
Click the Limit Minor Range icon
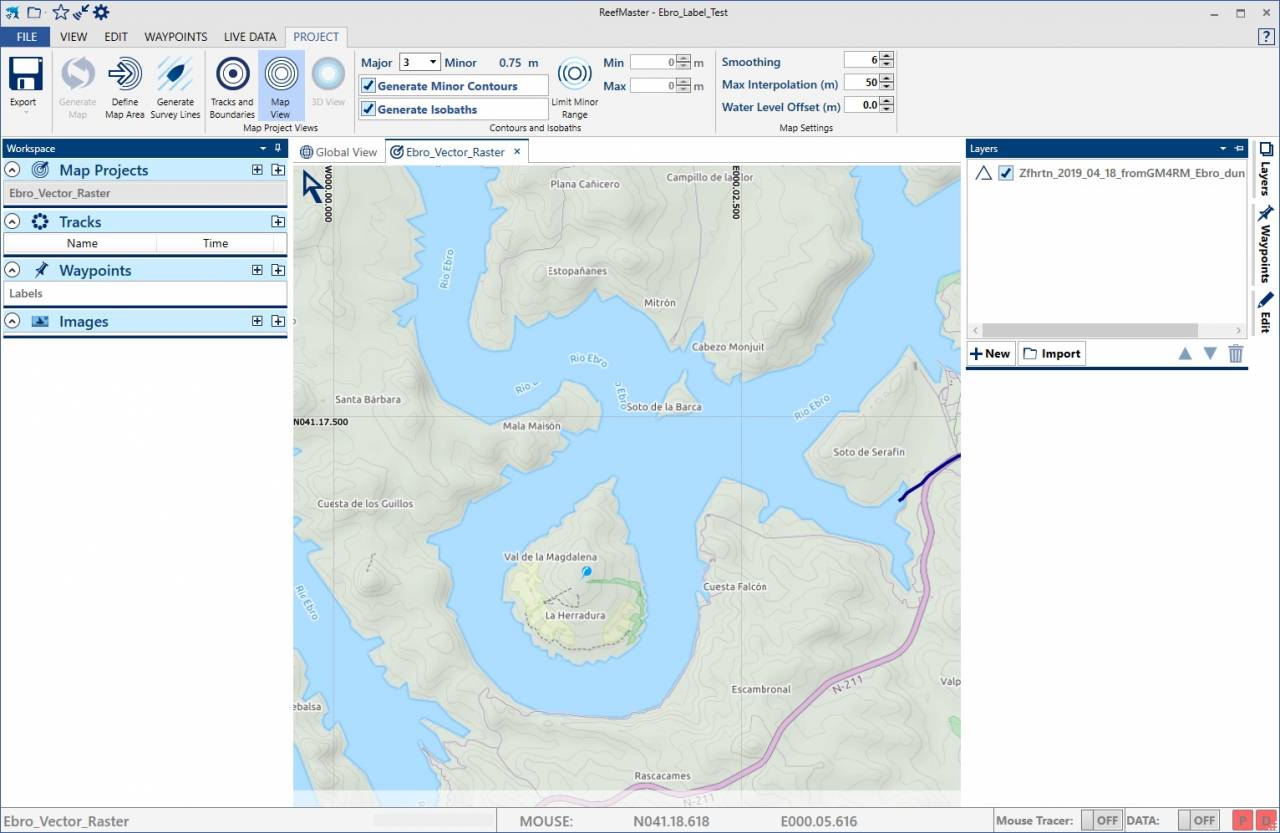tap(574, 75)
